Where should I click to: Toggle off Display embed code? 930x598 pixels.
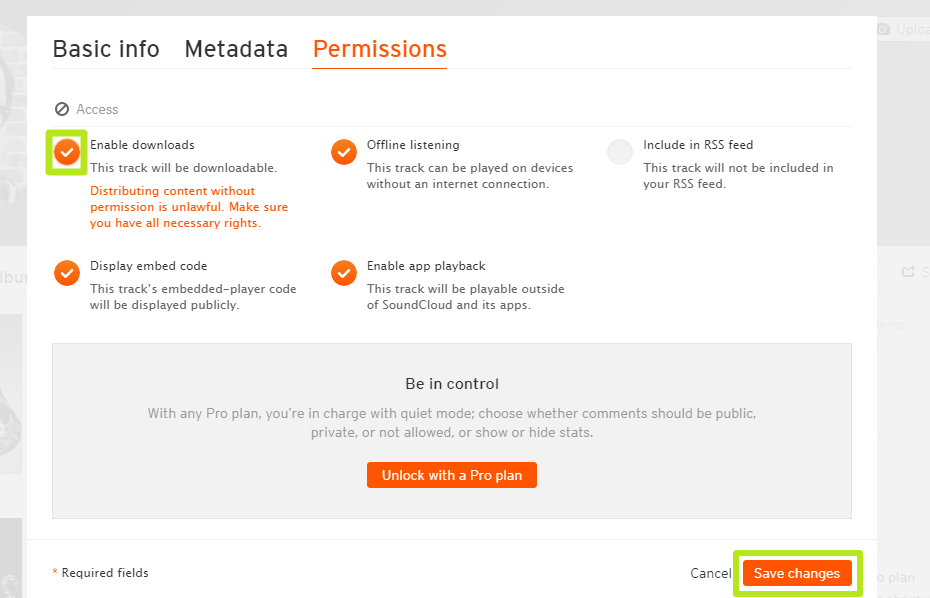[66, 273]
